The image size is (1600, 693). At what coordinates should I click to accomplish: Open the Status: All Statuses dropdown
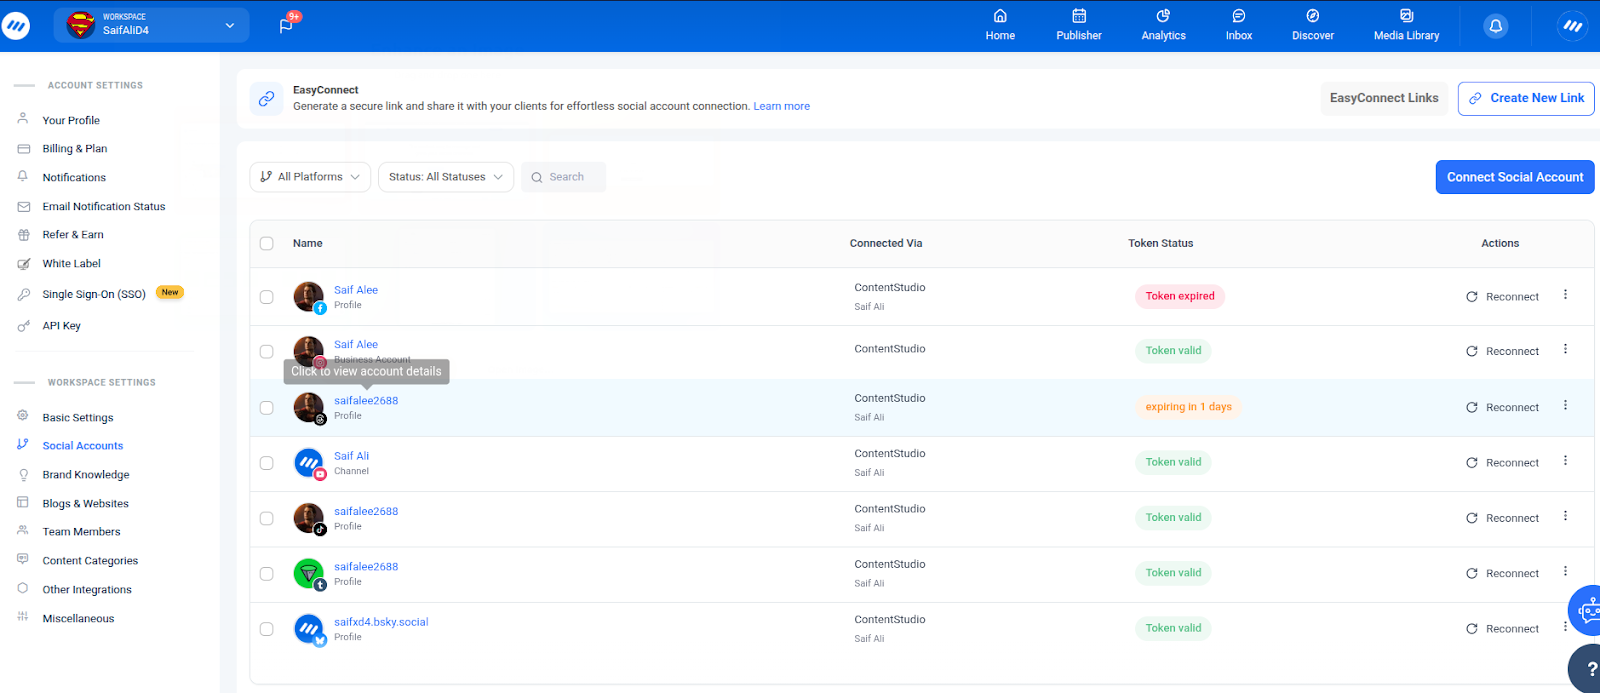[446, 177]
